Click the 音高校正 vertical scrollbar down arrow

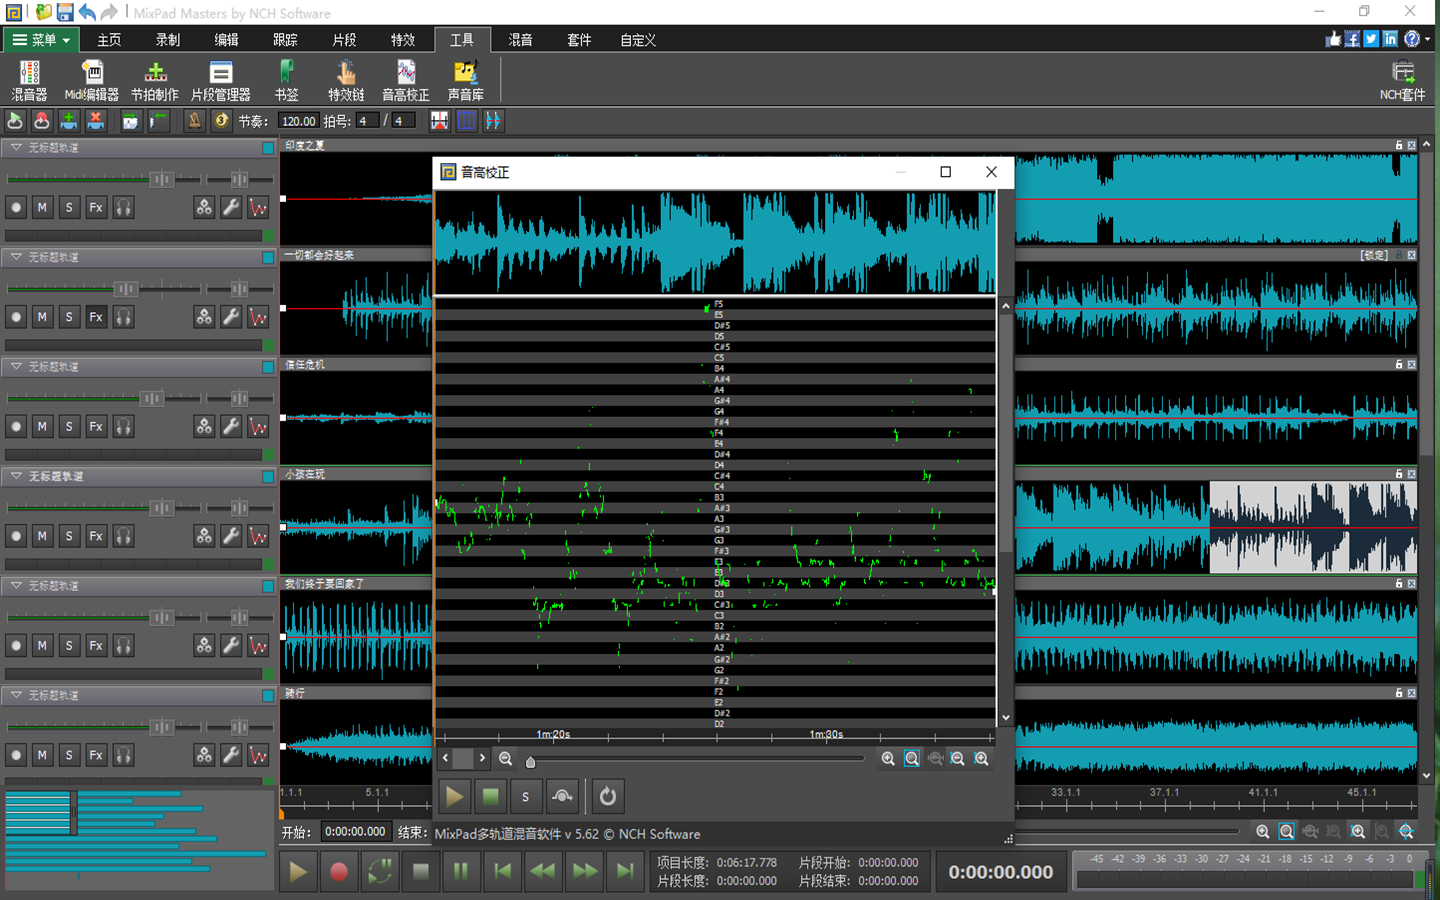click(1005, 718)
